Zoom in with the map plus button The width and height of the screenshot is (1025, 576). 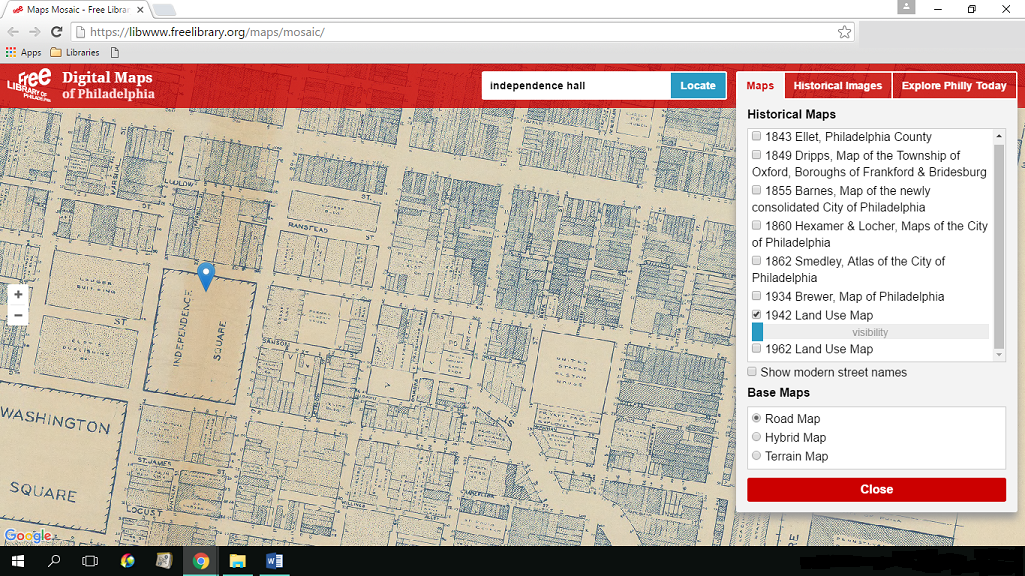click(18, 295)
